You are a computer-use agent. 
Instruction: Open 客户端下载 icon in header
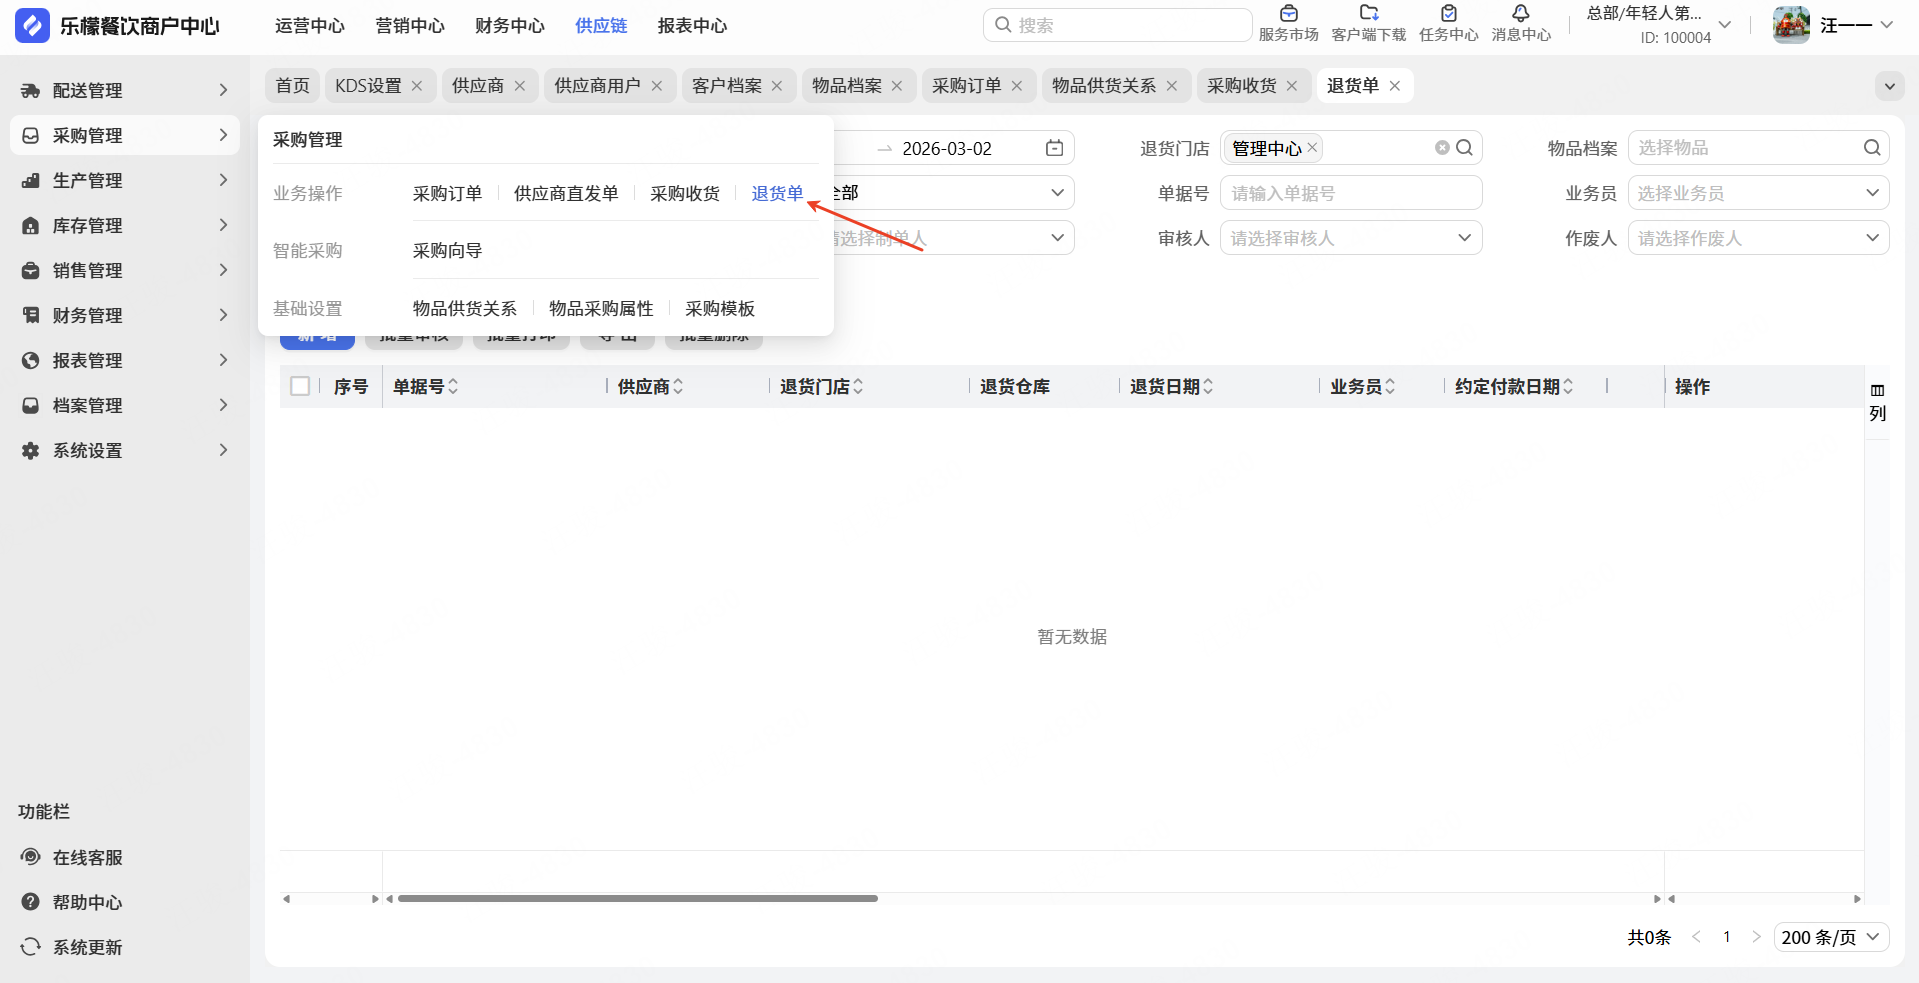coord(1369,13)
